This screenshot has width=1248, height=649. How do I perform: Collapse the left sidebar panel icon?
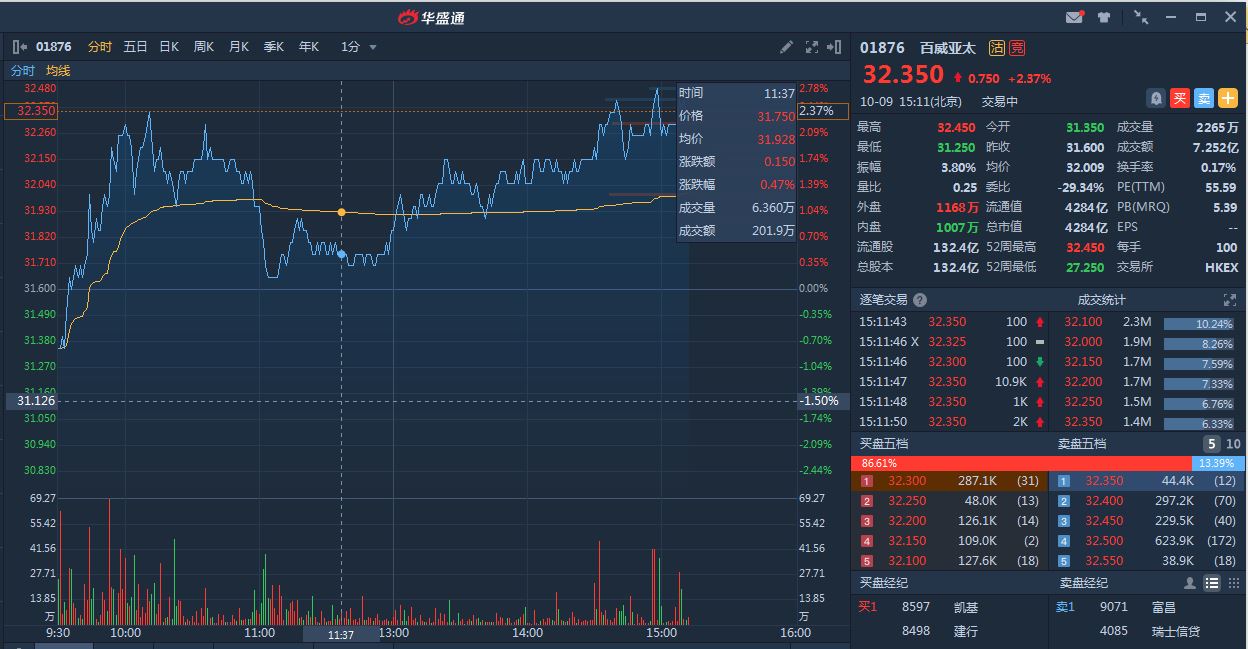[x=21, y=47]
